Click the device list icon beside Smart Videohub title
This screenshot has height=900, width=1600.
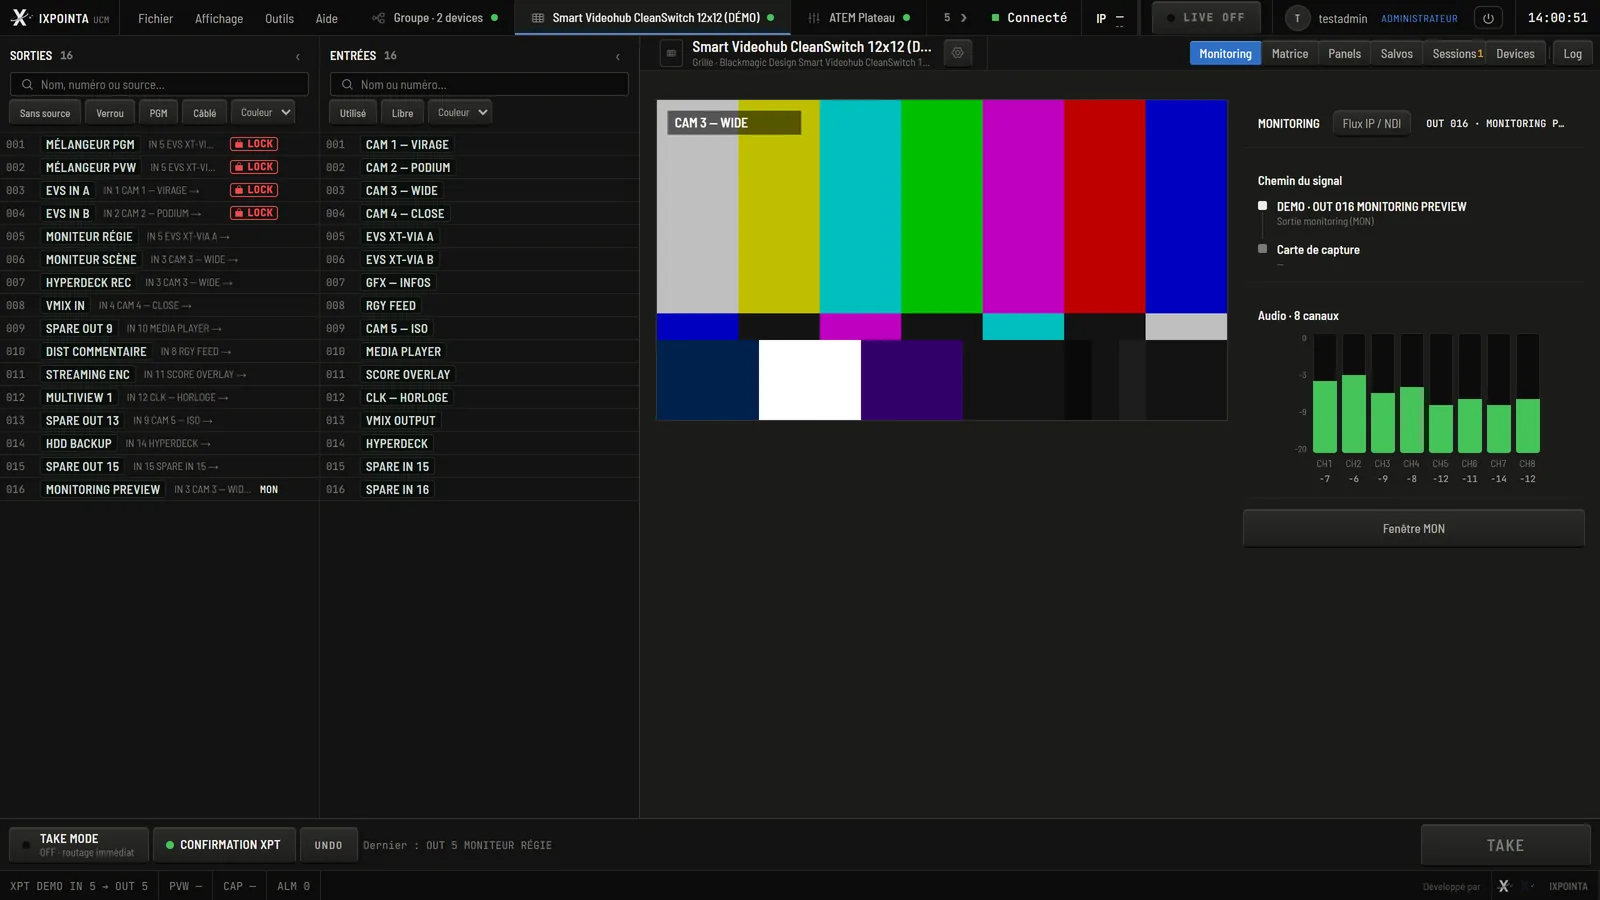click(671, 53)
